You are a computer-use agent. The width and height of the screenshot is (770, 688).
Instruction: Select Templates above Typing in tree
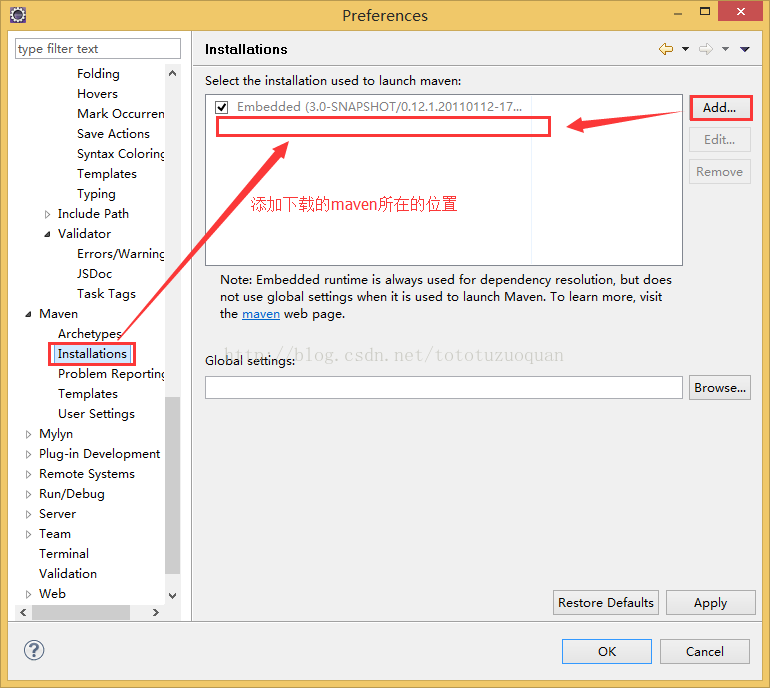(x=107, y=174)
